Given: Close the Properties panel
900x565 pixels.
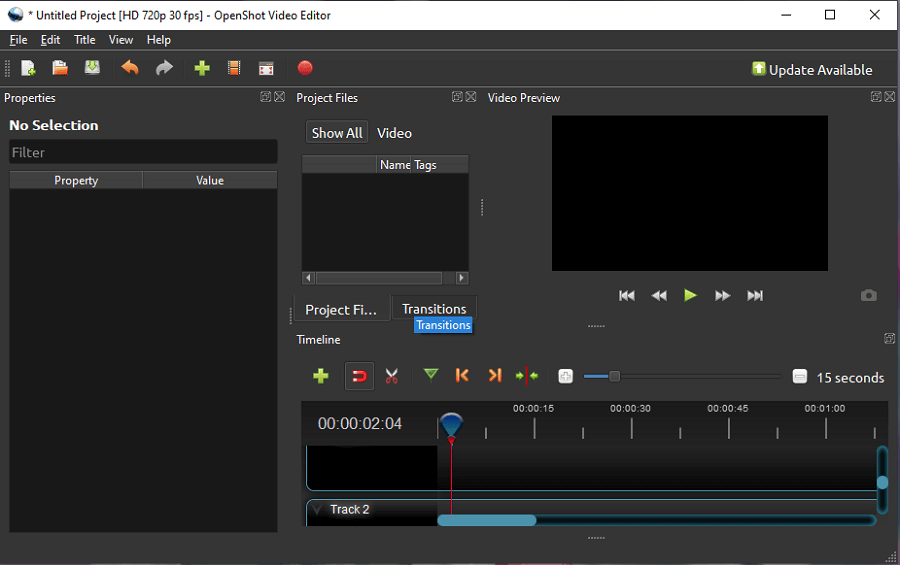Looking at the screenshot, I should (280, 96).
